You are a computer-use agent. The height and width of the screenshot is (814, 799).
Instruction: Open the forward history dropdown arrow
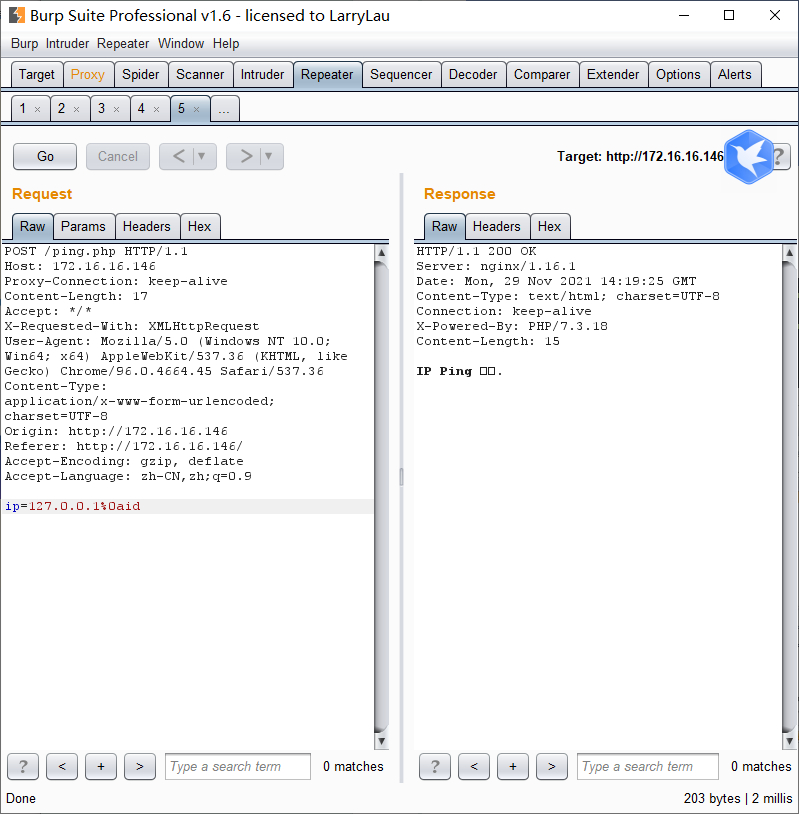pyautogui.click(x=269, y=156)
